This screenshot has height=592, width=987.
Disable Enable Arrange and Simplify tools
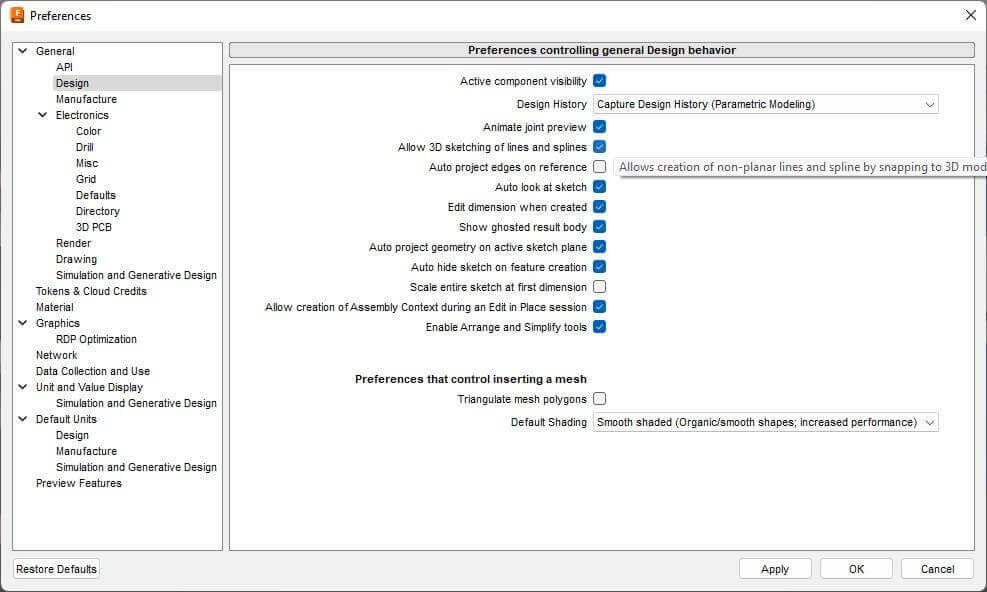pos(600,327)
